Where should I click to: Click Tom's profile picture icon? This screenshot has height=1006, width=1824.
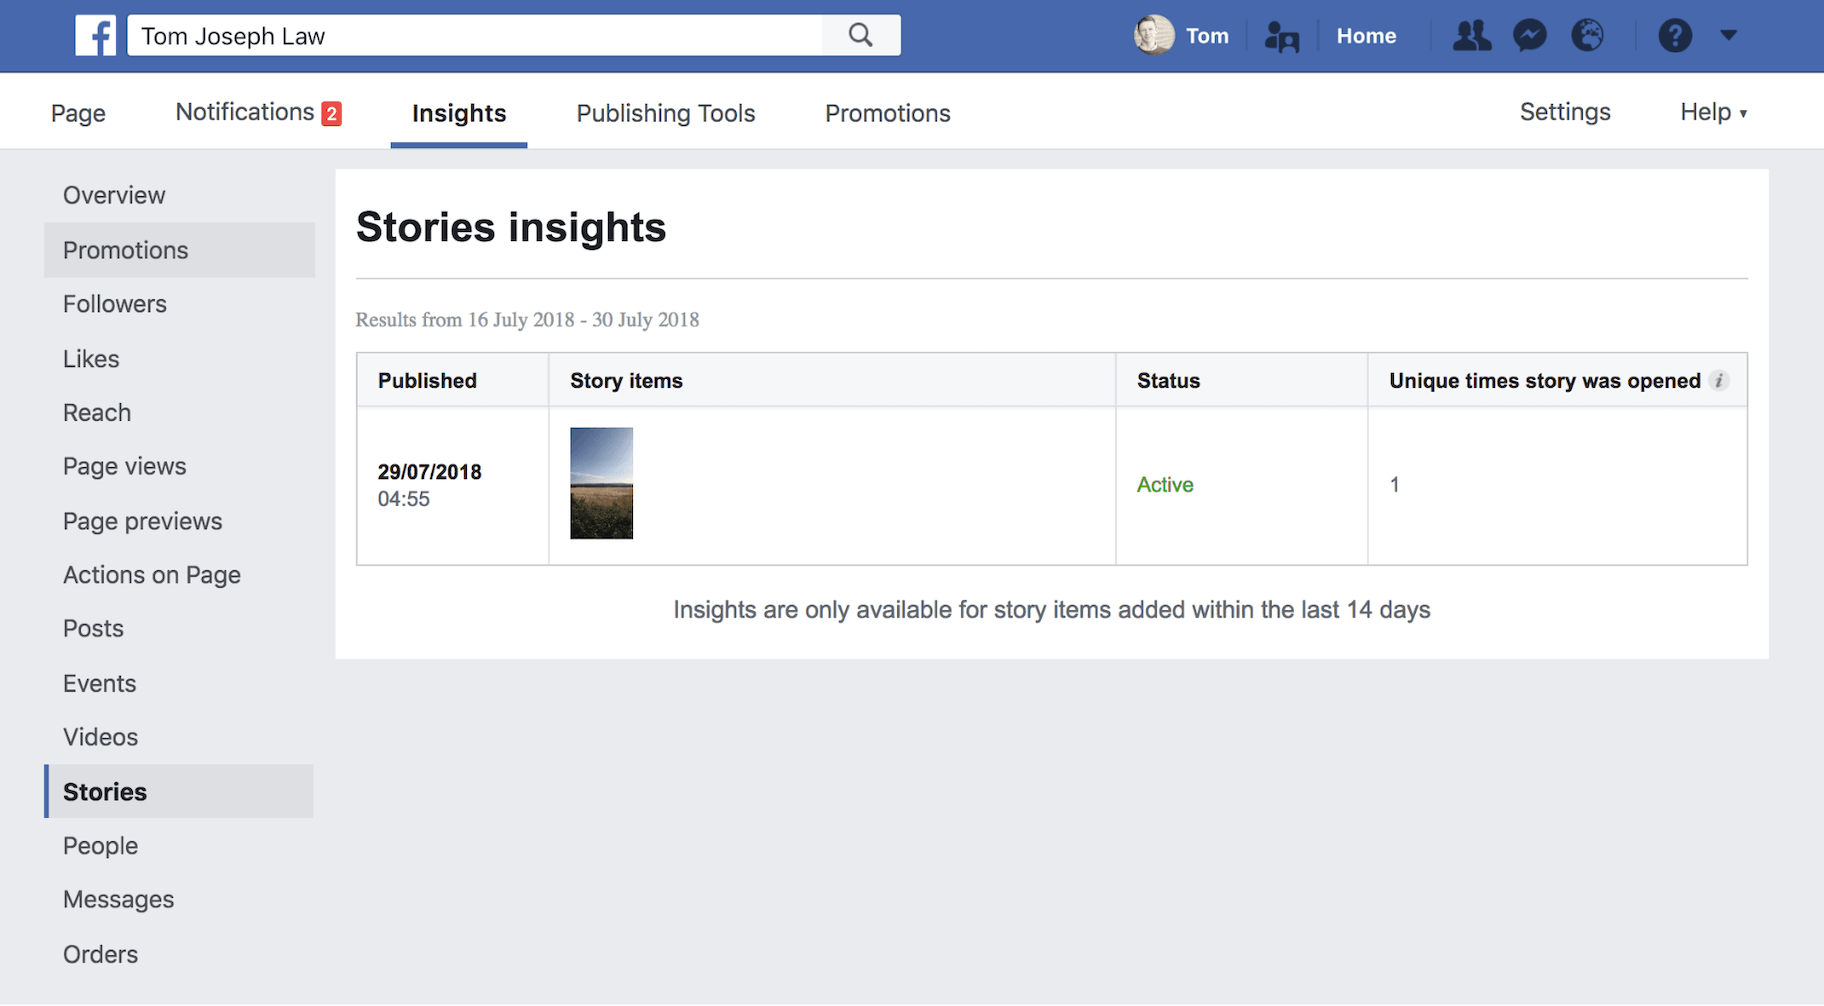[1155, 35]
